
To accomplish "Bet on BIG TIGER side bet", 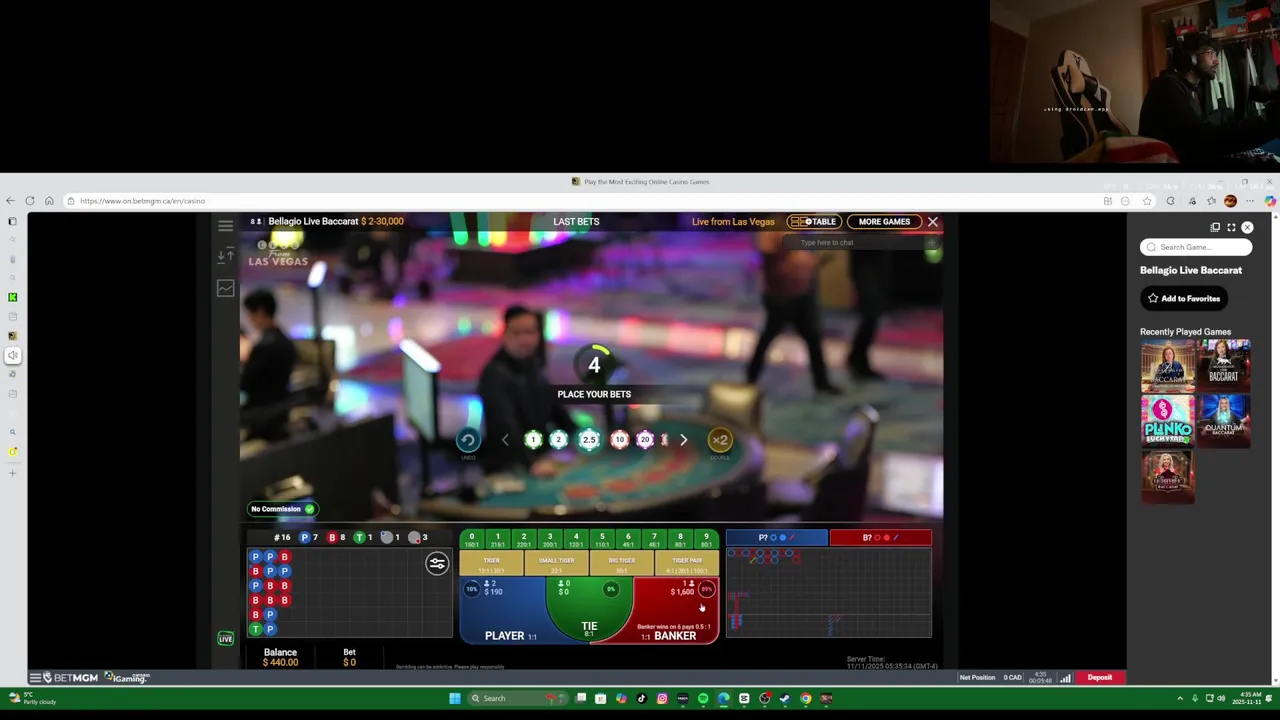I will pos(621,565).
